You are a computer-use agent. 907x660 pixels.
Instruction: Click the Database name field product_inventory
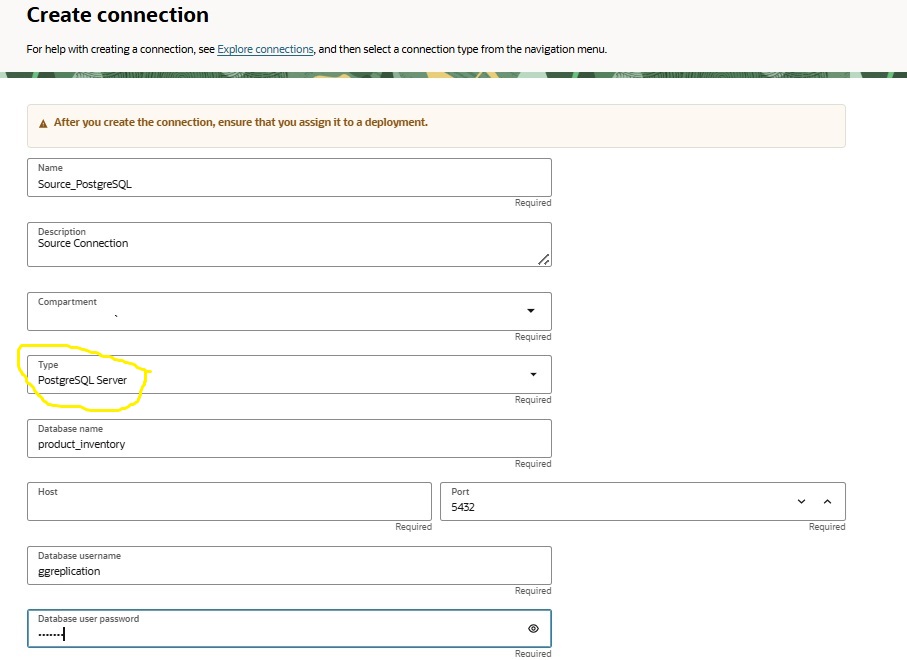(x=289, y=438)
